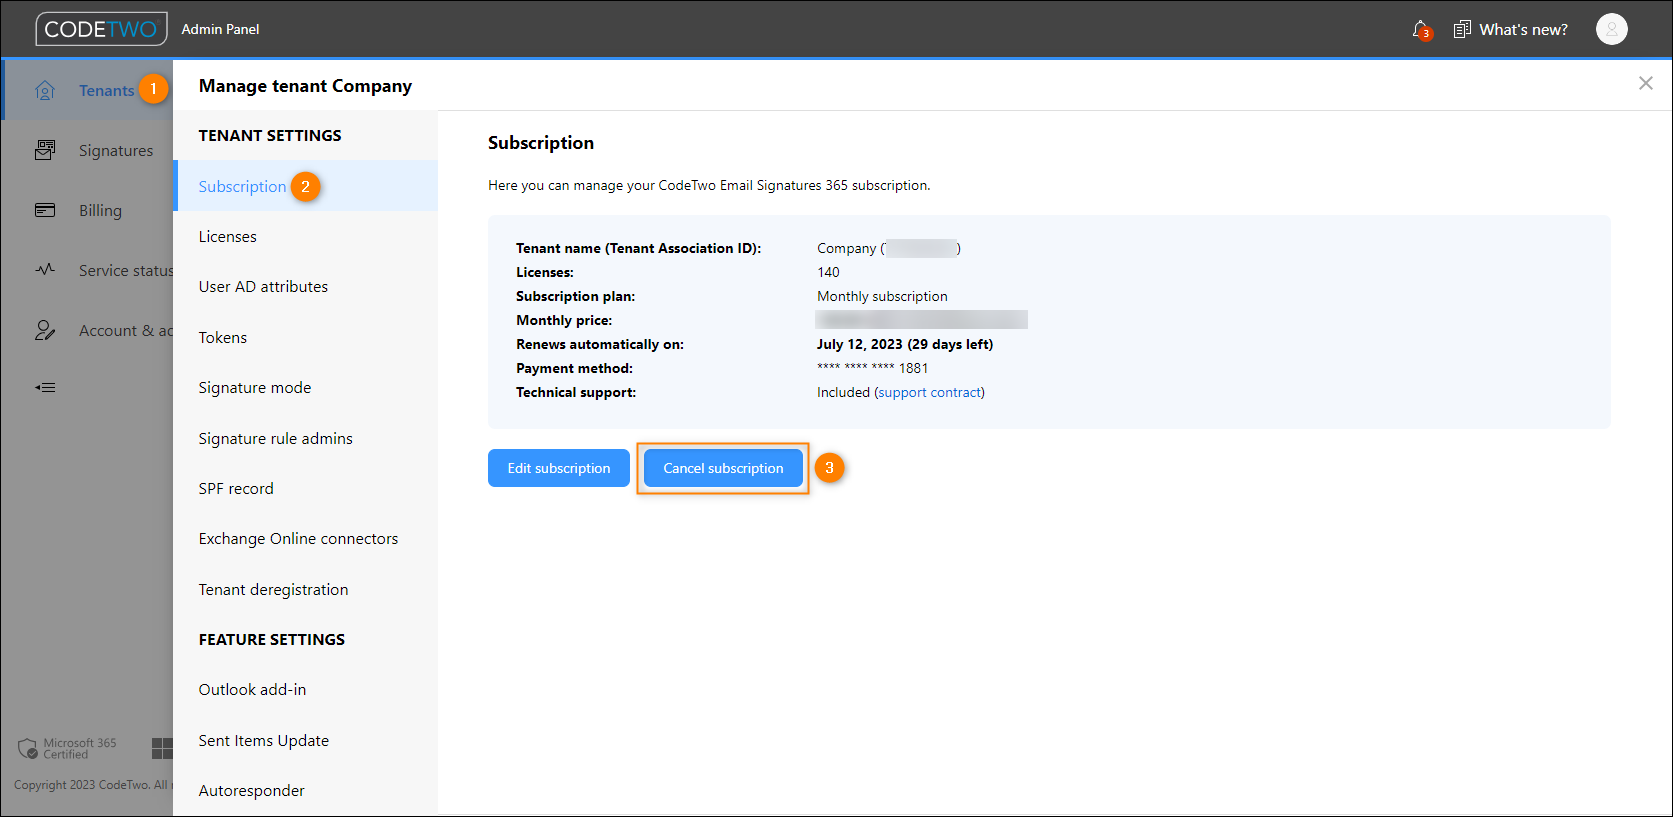Click the Cancel subscription button
The height and width of the screenshot is (817, 1673).
point(723,468)
